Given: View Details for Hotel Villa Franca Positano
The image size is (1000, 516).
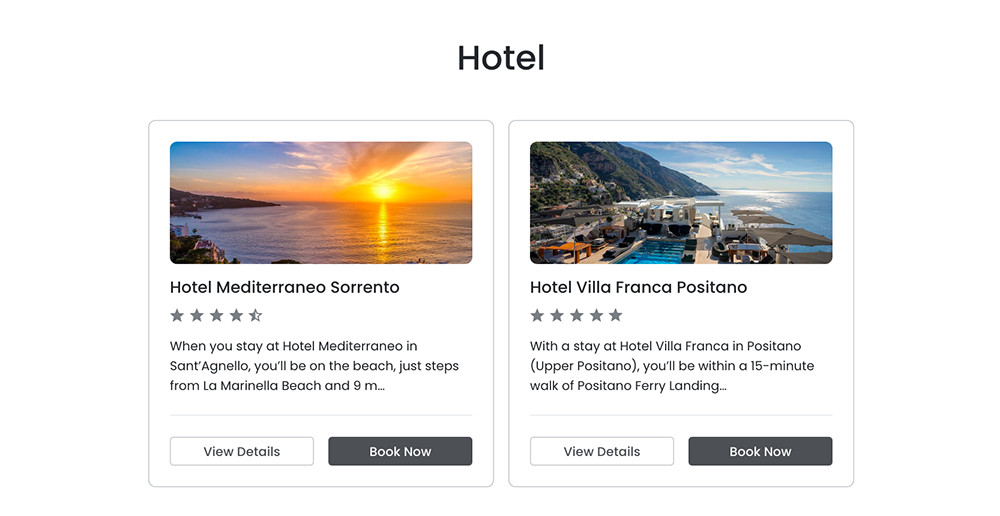Looking at the screenshot, I should [602, 451].
